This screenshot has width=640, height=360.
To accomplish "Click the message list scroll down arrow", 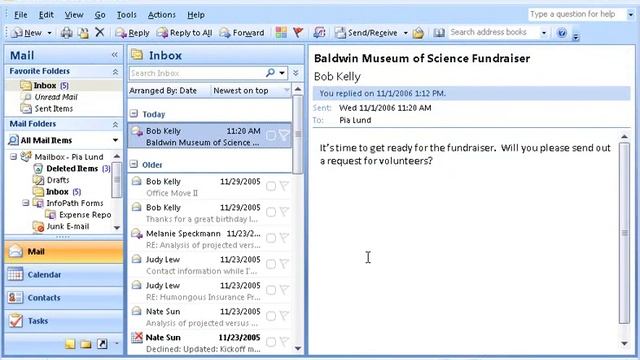I will click(x=298, y=348).
